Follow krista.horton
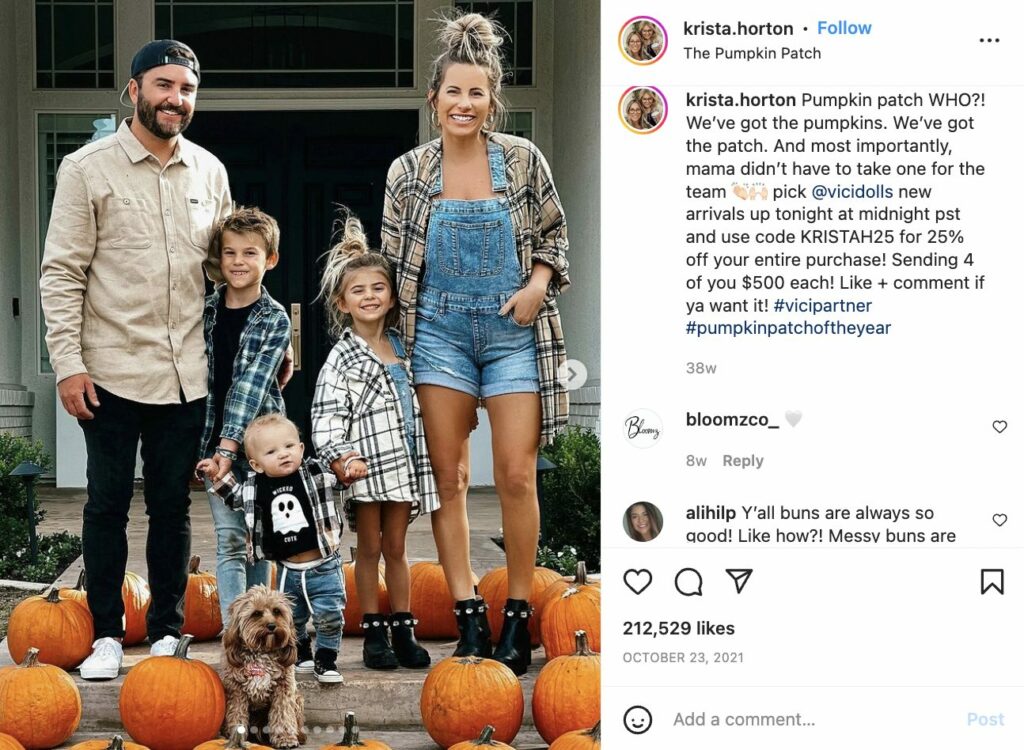 (844, 28)
